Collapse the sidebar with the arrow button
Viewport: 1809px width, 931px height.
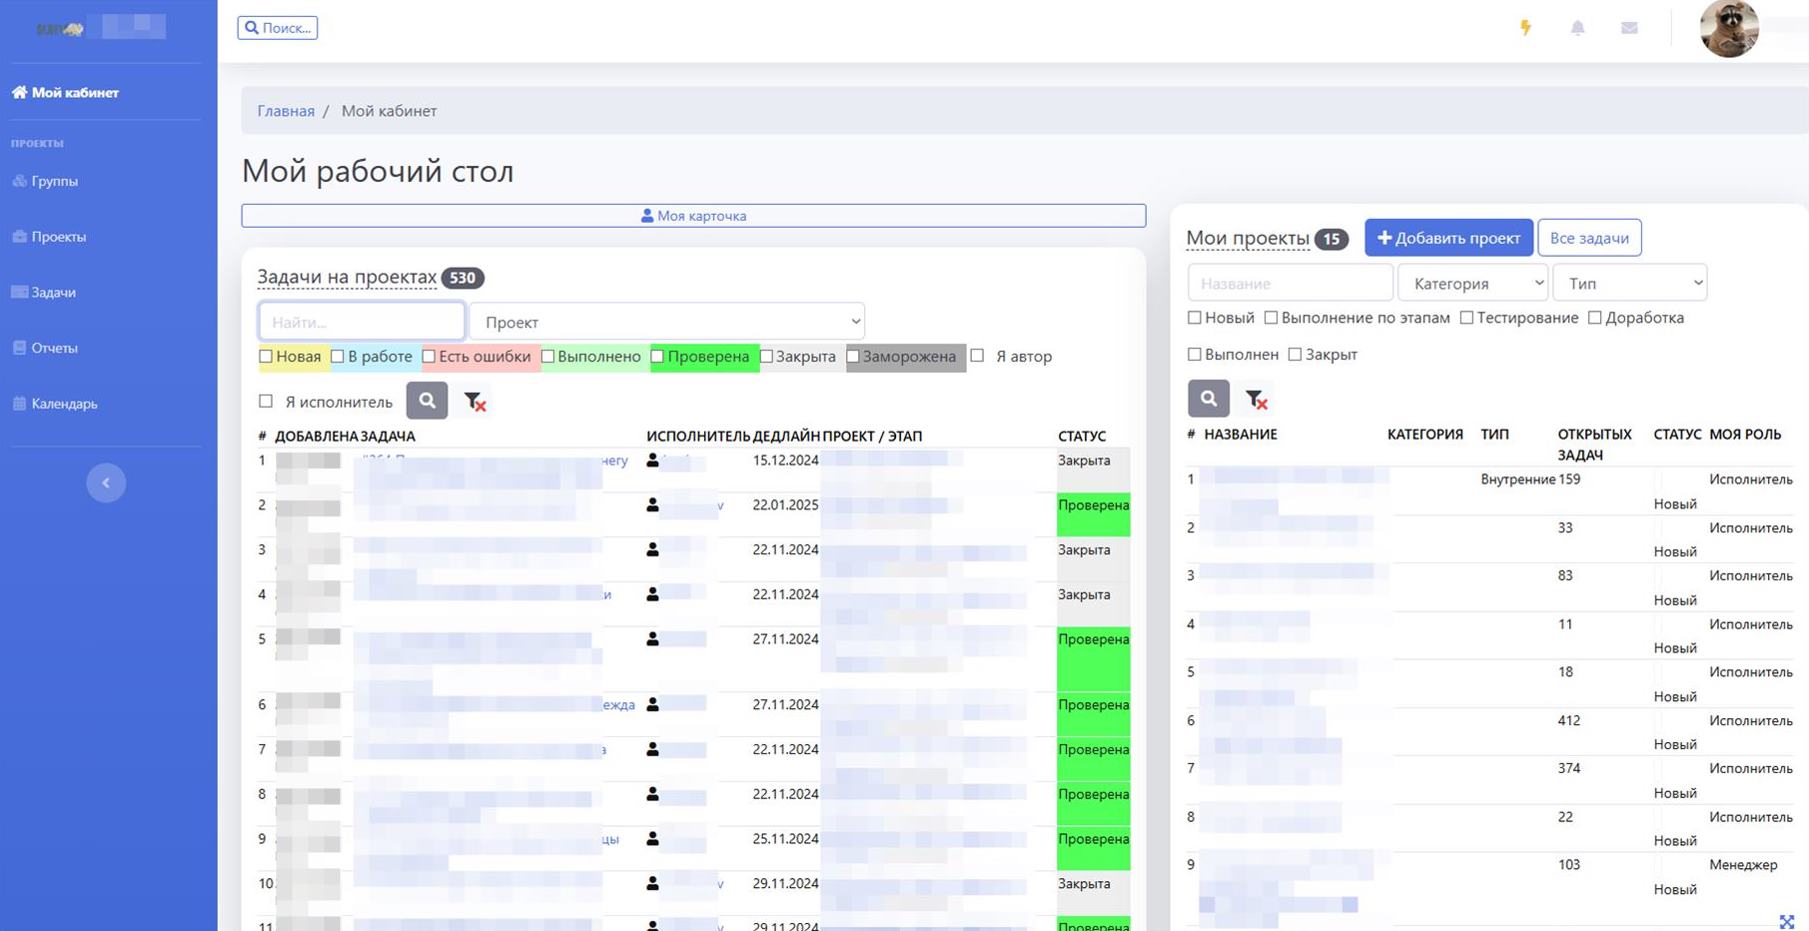point(106,483)
